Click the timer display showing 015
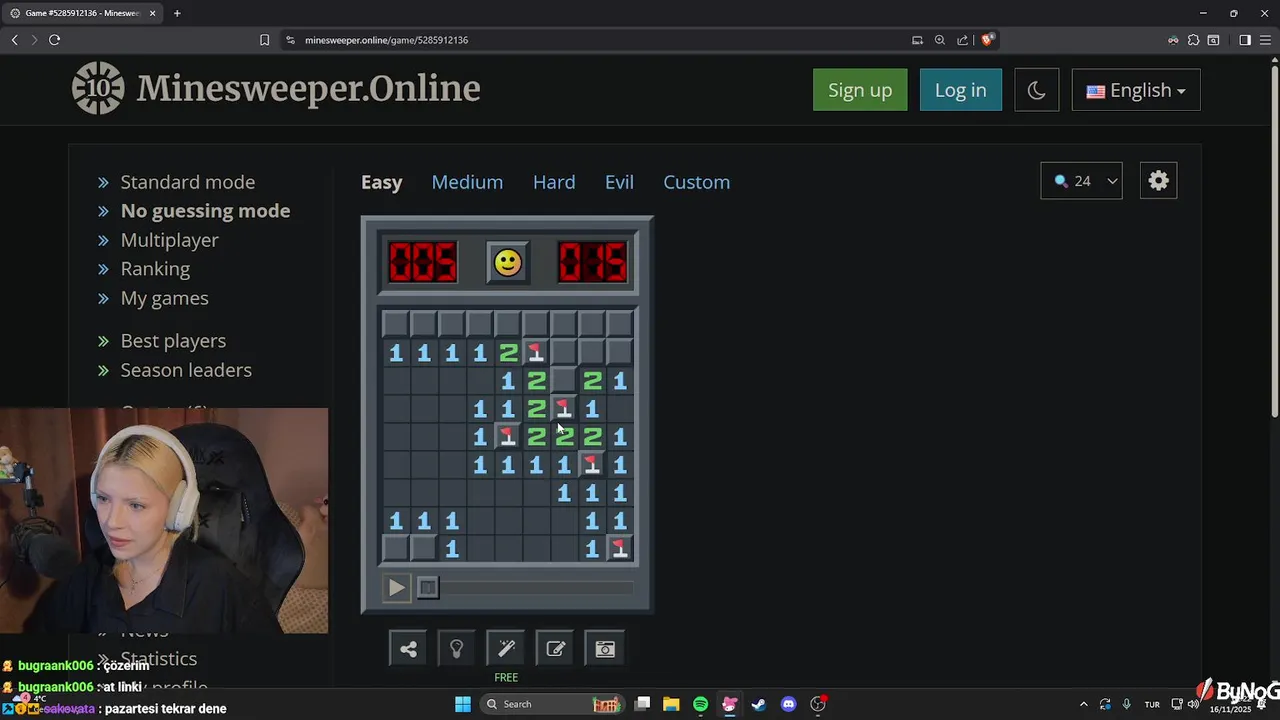 pos(593,262)
